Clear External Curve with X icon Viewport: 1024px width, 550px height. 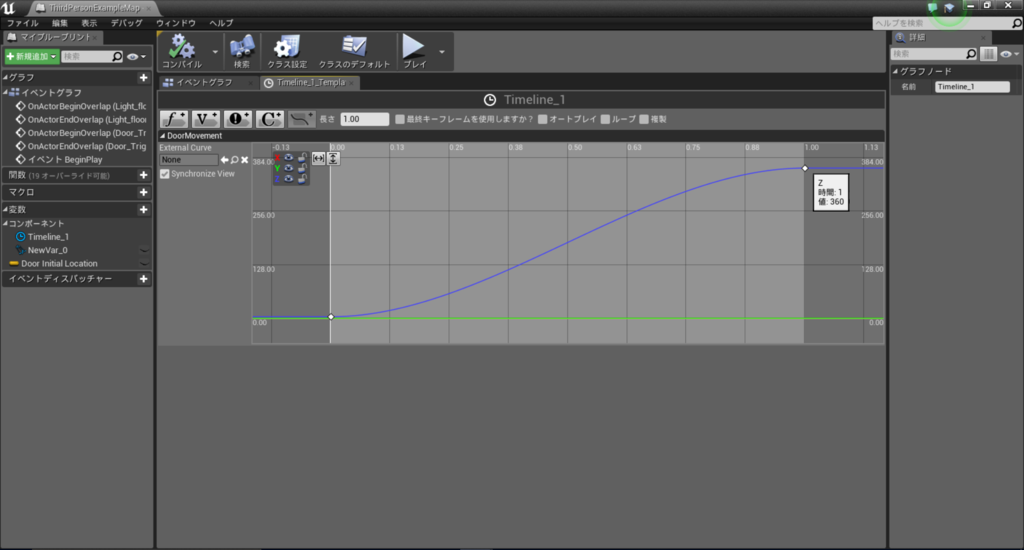pyautogui.click(x=244, y=160)
